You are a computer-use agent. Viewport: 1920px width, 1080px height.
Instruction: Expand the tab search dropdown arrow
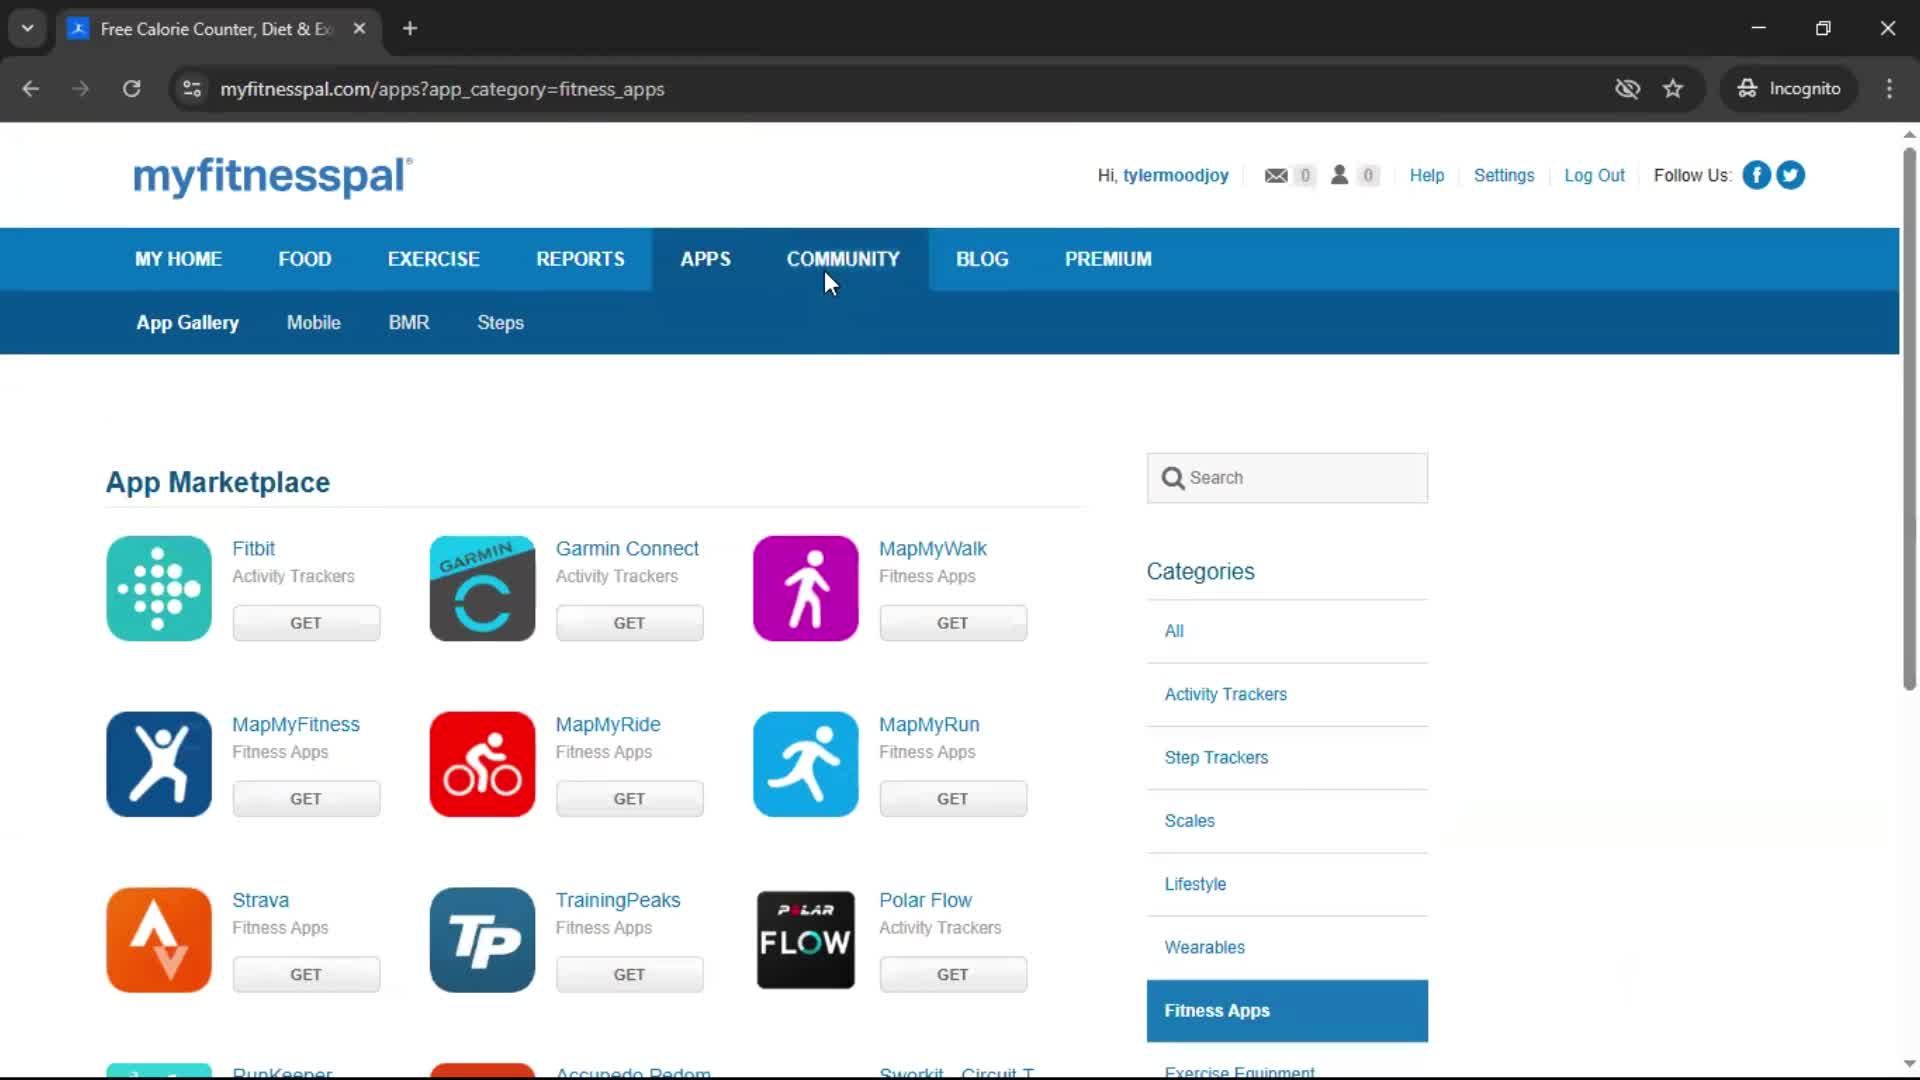pyautogui.click(x=28, y=28)
